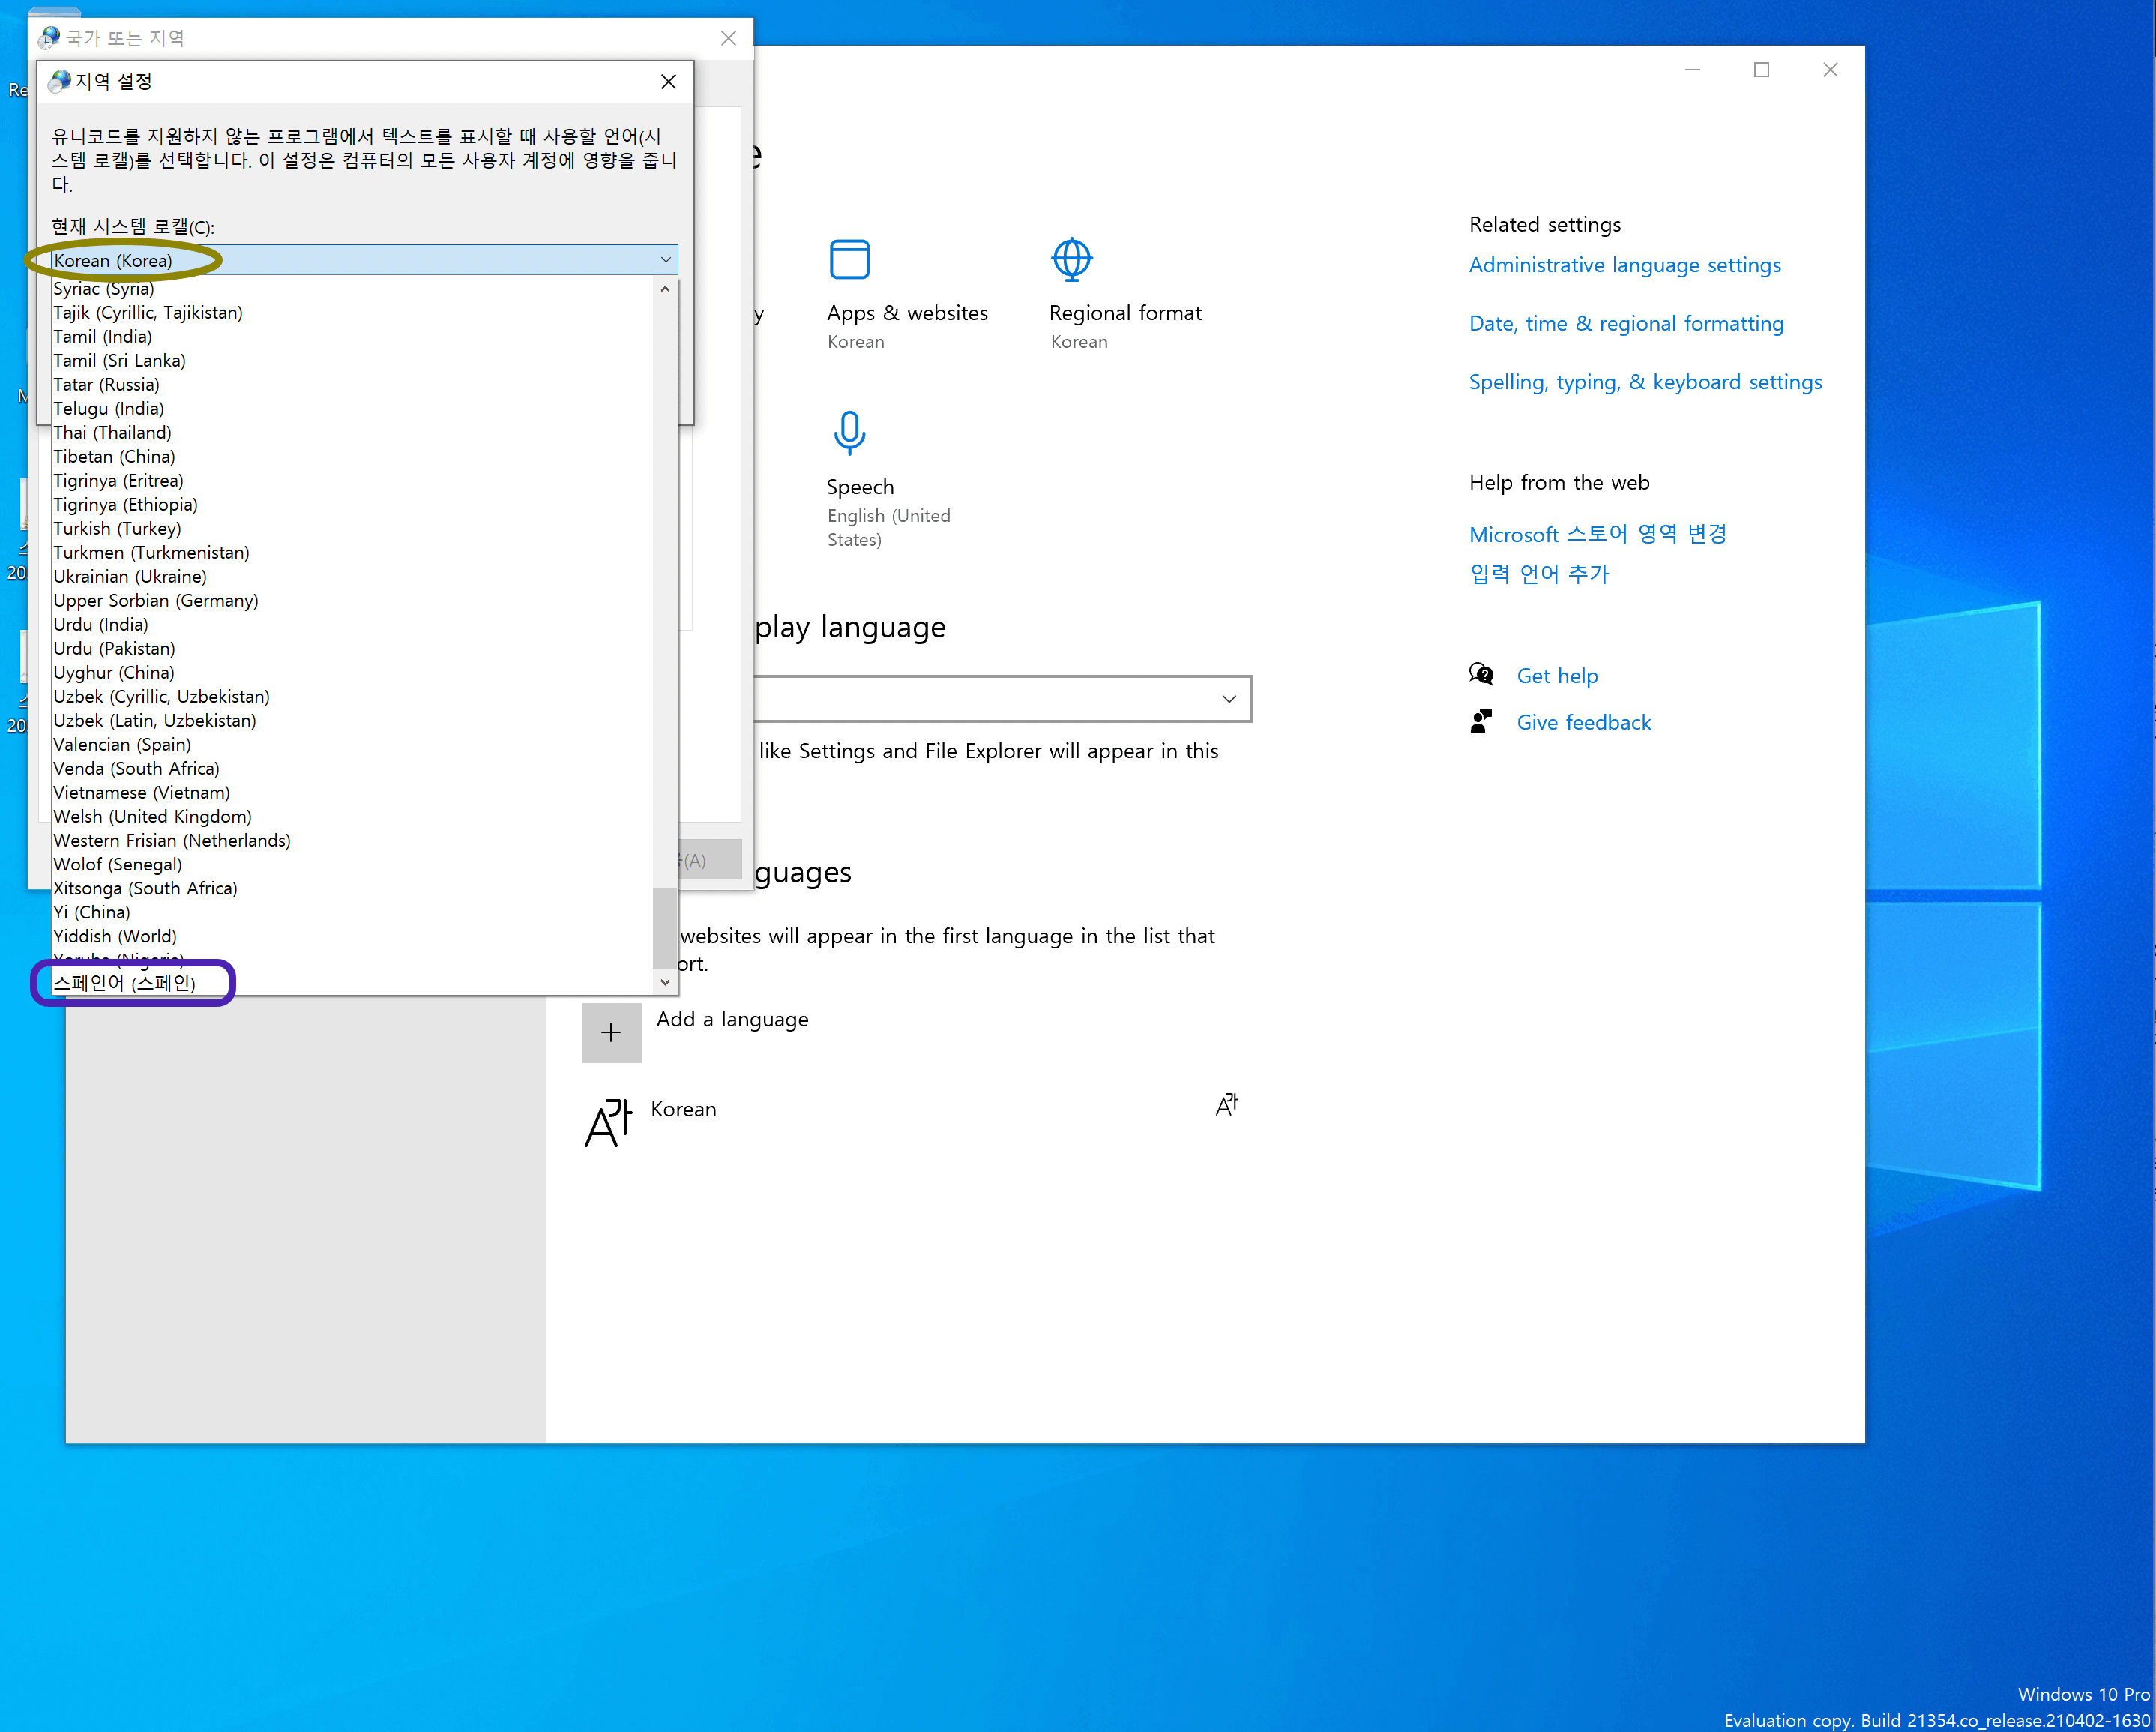Click the plus icon to add a language
Image resolution: width=2156 pixels, height=1732 pixels.
click(x=611, y=1032)
